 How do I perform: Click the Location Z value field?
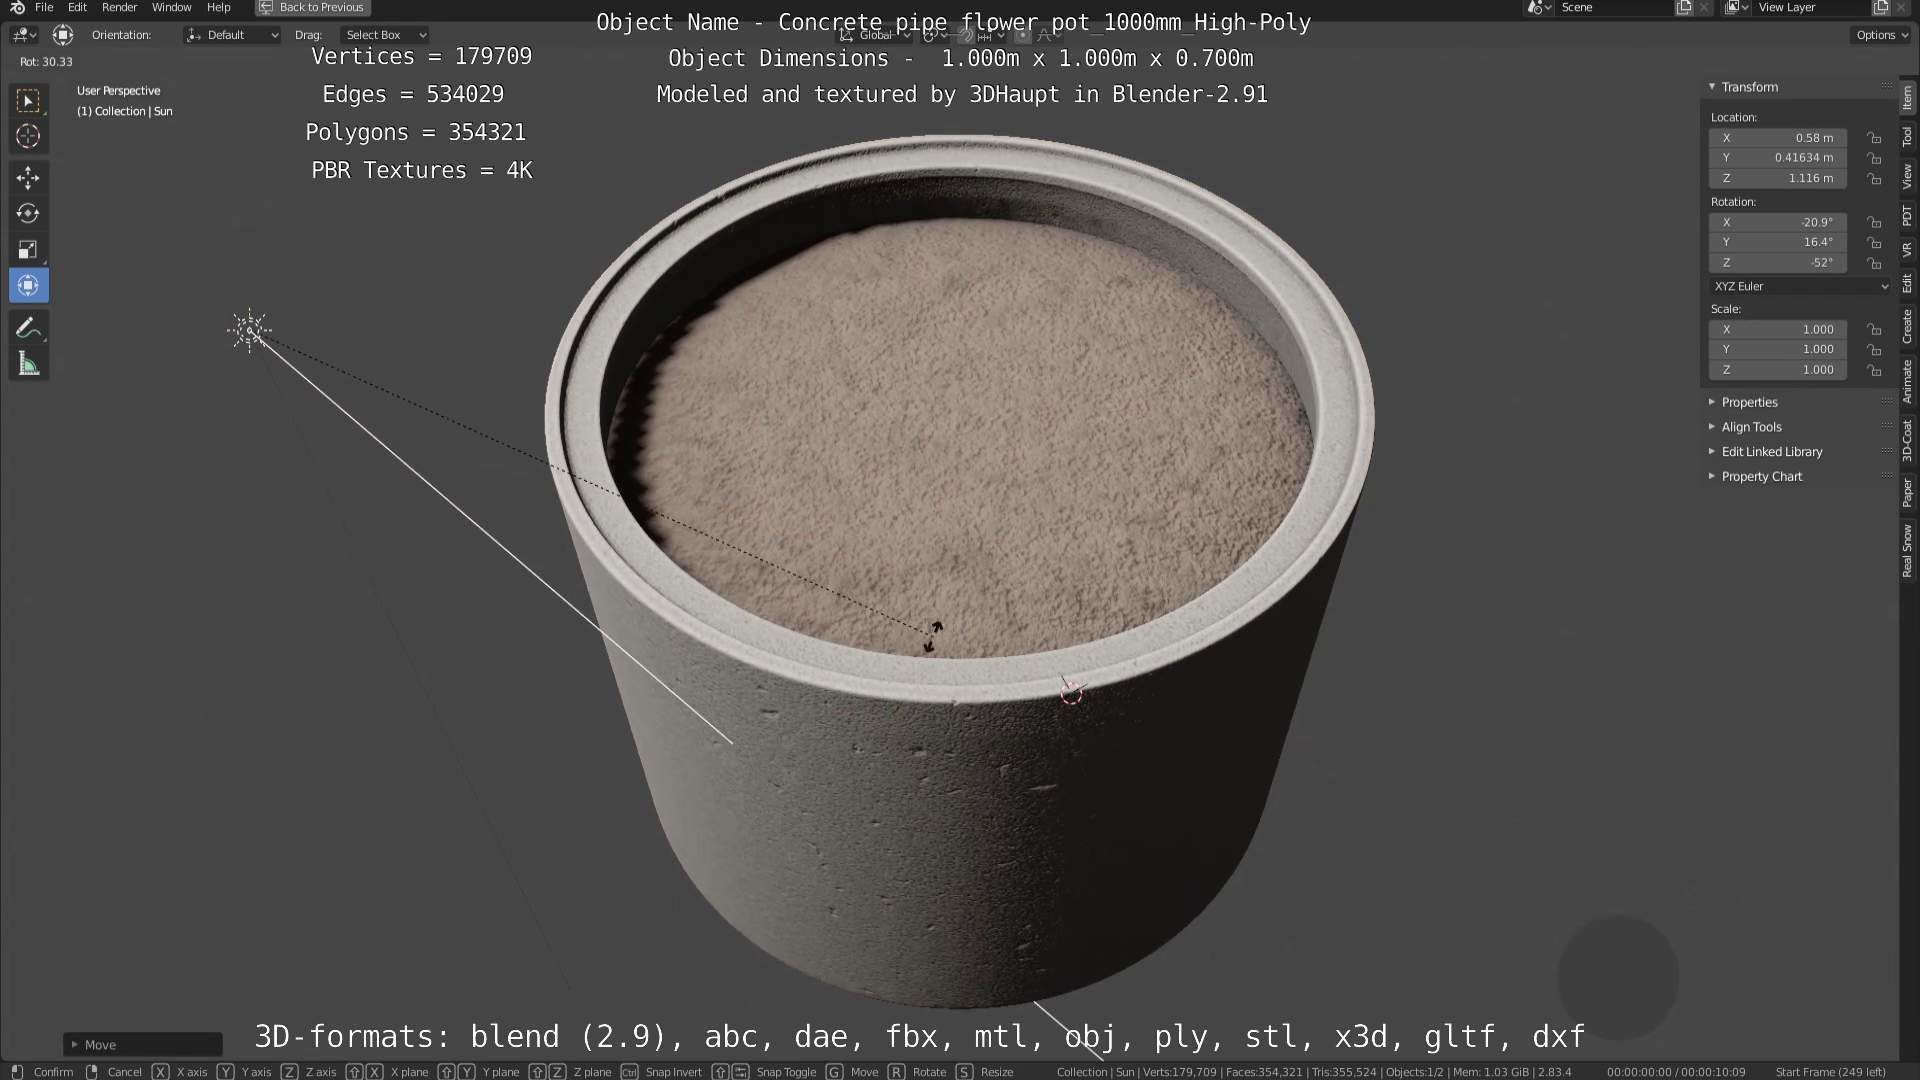pyautogui.click(x=1778, y=178)
